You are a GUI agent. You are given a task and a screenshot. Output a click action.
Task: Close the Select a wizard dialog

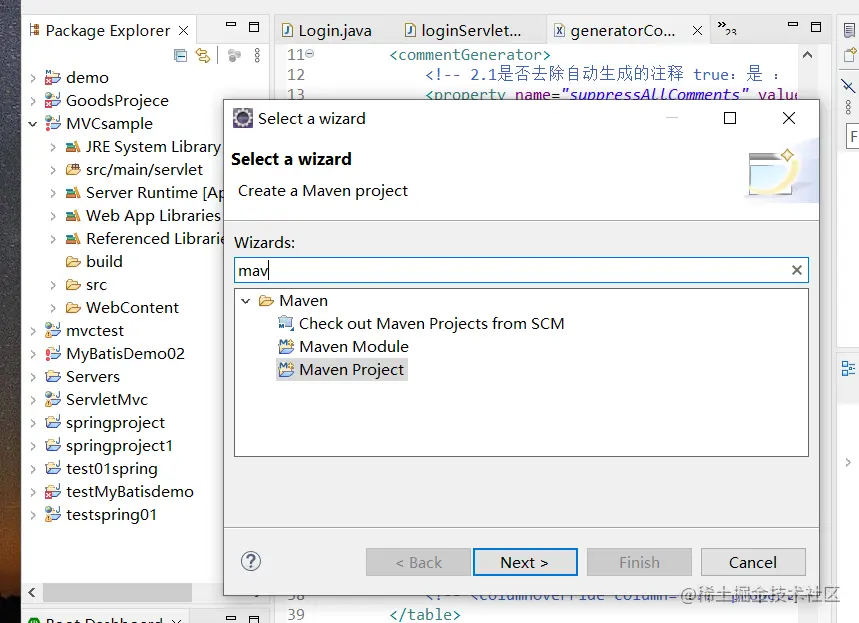pos(788,118)
